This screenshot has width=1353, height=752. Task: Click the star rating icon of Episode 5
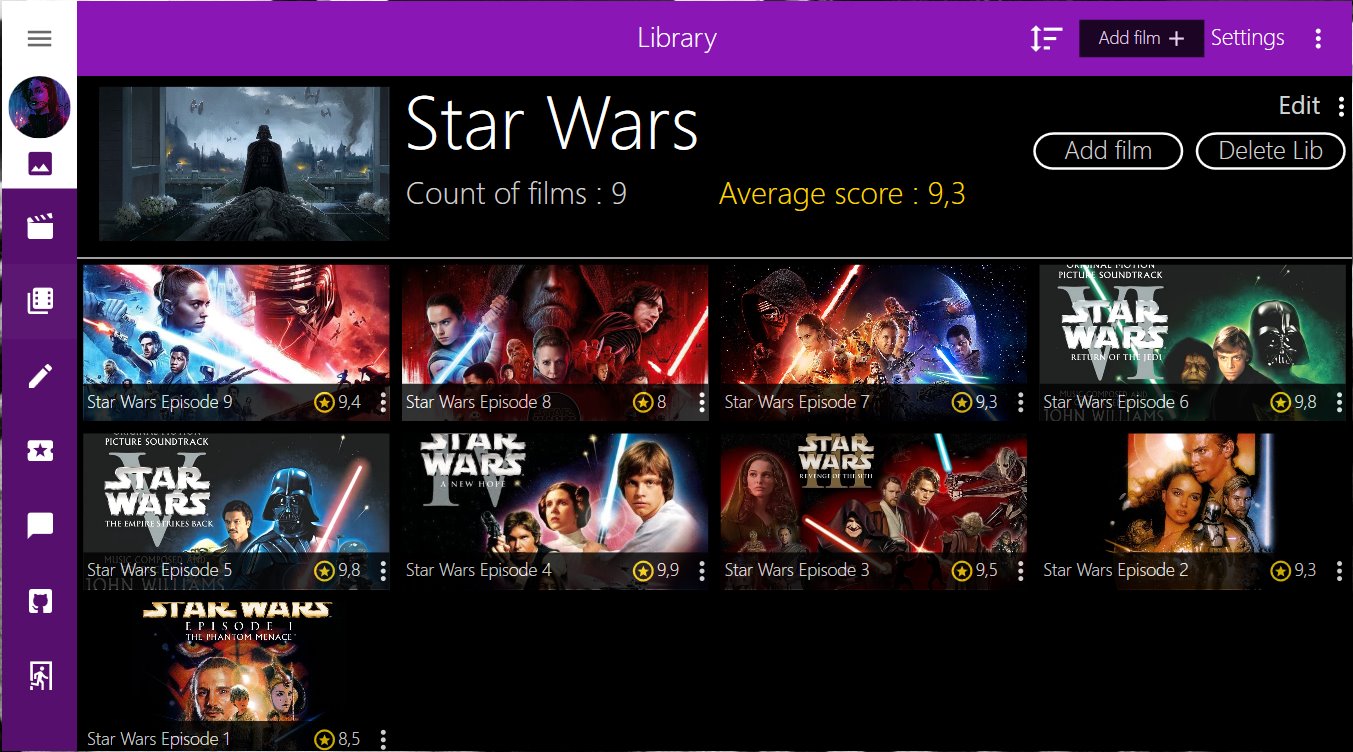tap(324, 570)
